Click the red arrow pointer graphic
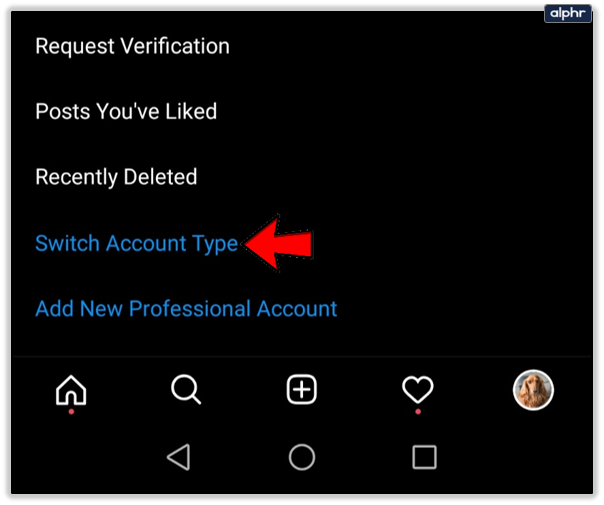Viewport: 604px width, 505px height. [x=279, y=243]
